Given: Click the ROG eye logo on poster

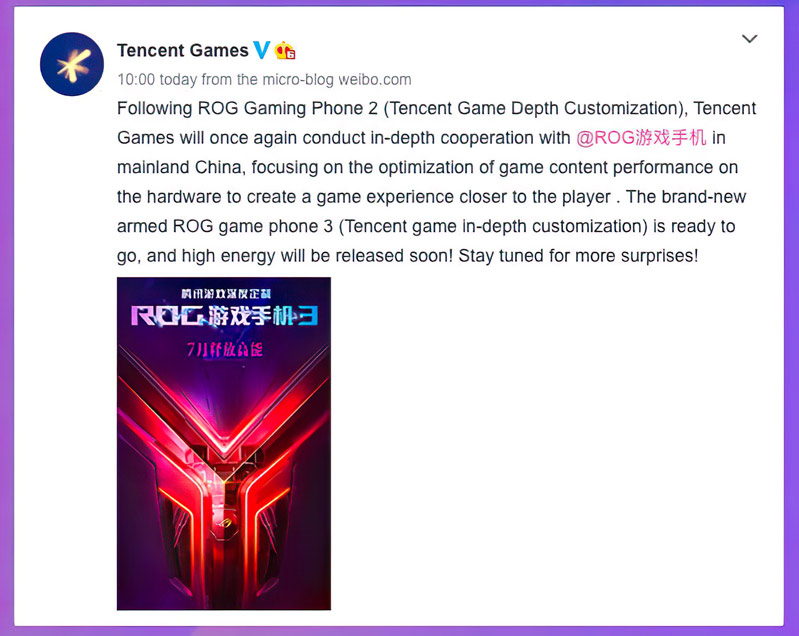Looking at the screenshot, I should tap(224, 522).
